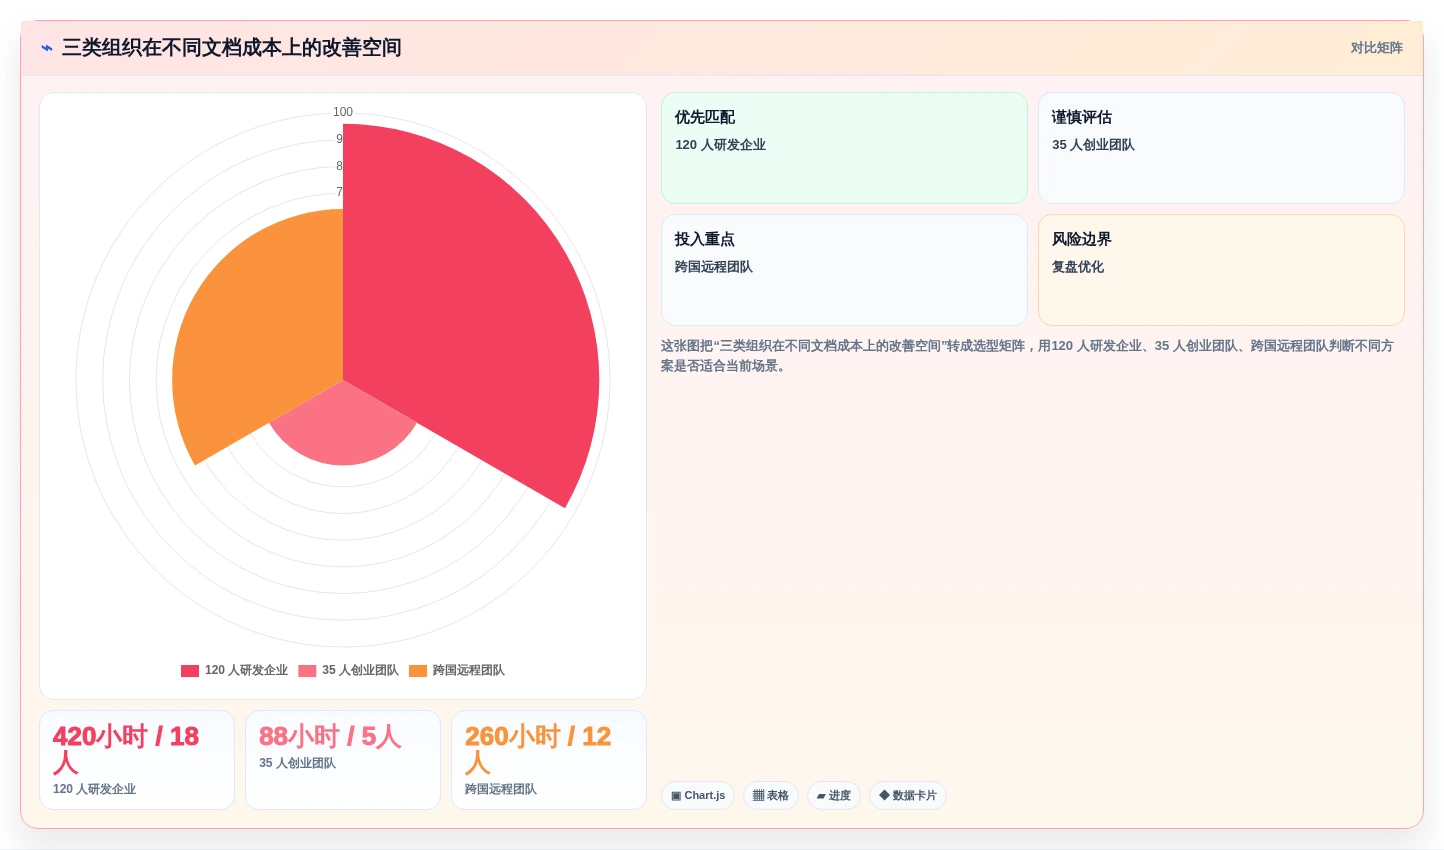
Task: Click 跨国远程团队 text in 投入重点 card
Action: [714, 267]
